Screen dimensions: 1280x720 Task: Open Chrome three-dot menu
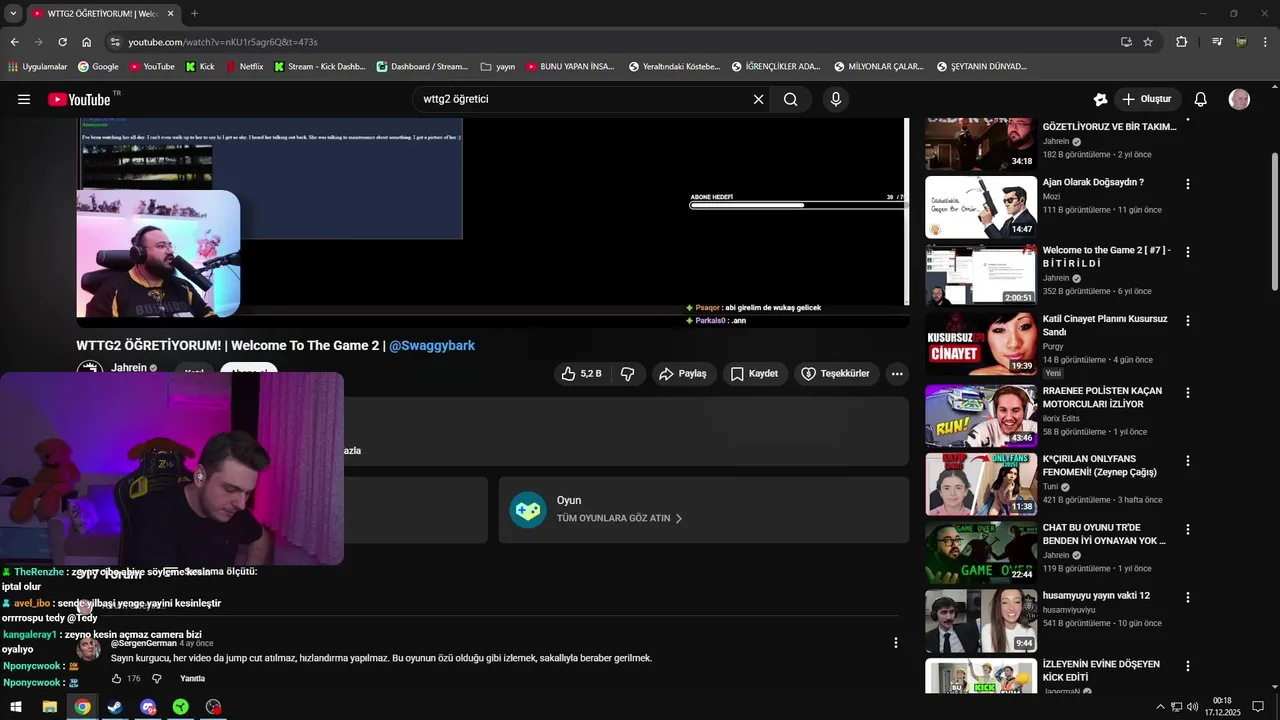pos(1266,42)
